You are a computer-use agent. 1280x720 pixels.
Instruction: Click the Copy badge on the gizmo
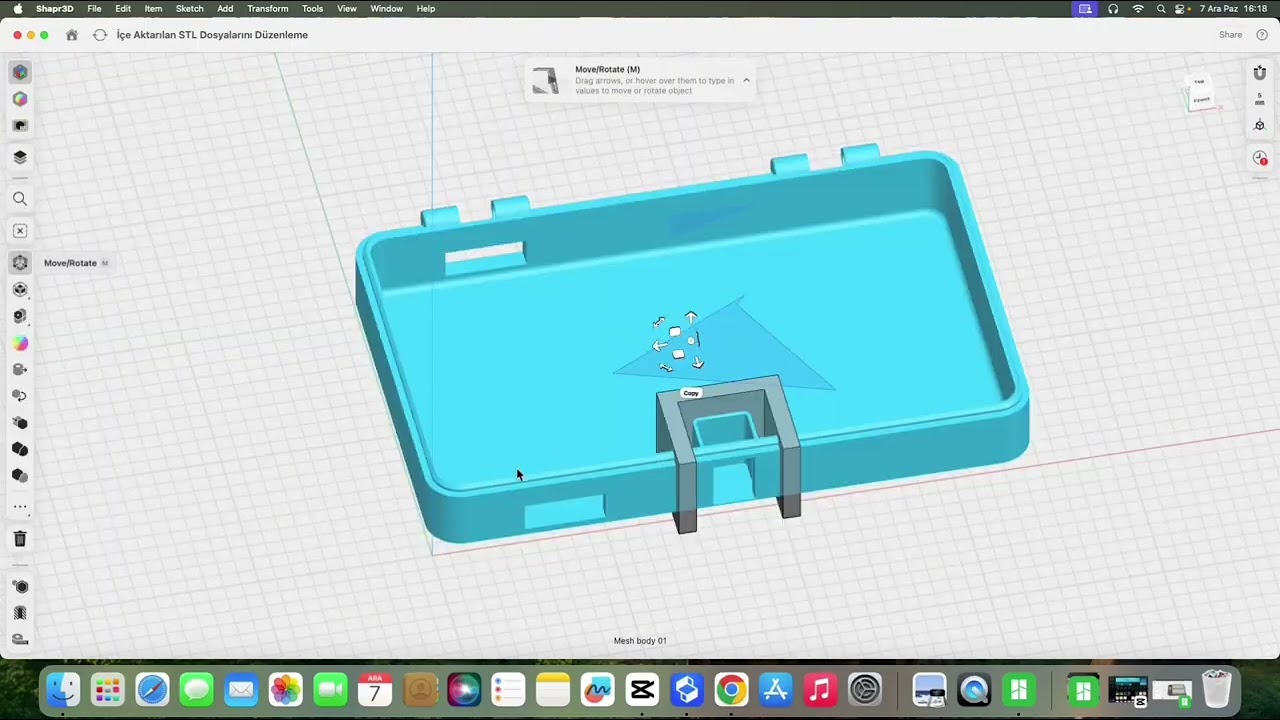pyautogui.click(x=691, y=393)
